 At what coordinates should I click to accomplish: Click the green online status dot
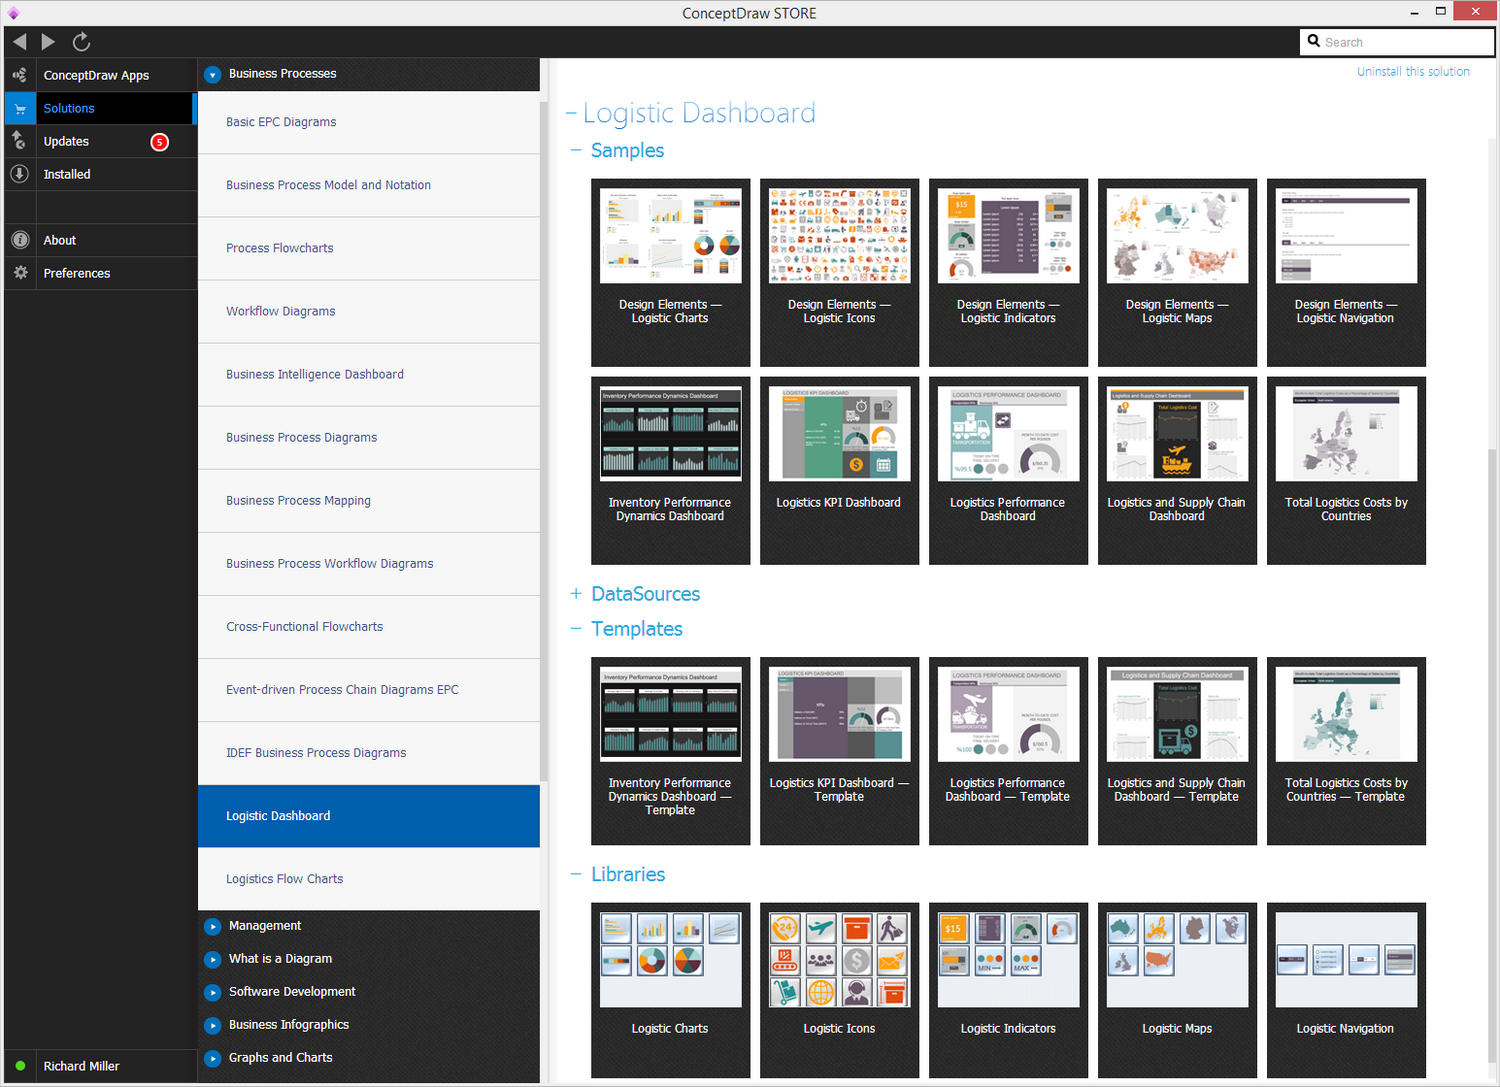point(20,1066)
